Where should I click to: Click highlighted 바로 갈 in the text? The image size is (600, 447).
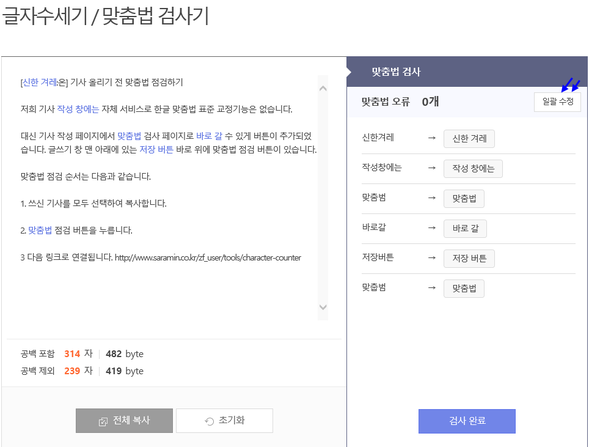(213, 135)
